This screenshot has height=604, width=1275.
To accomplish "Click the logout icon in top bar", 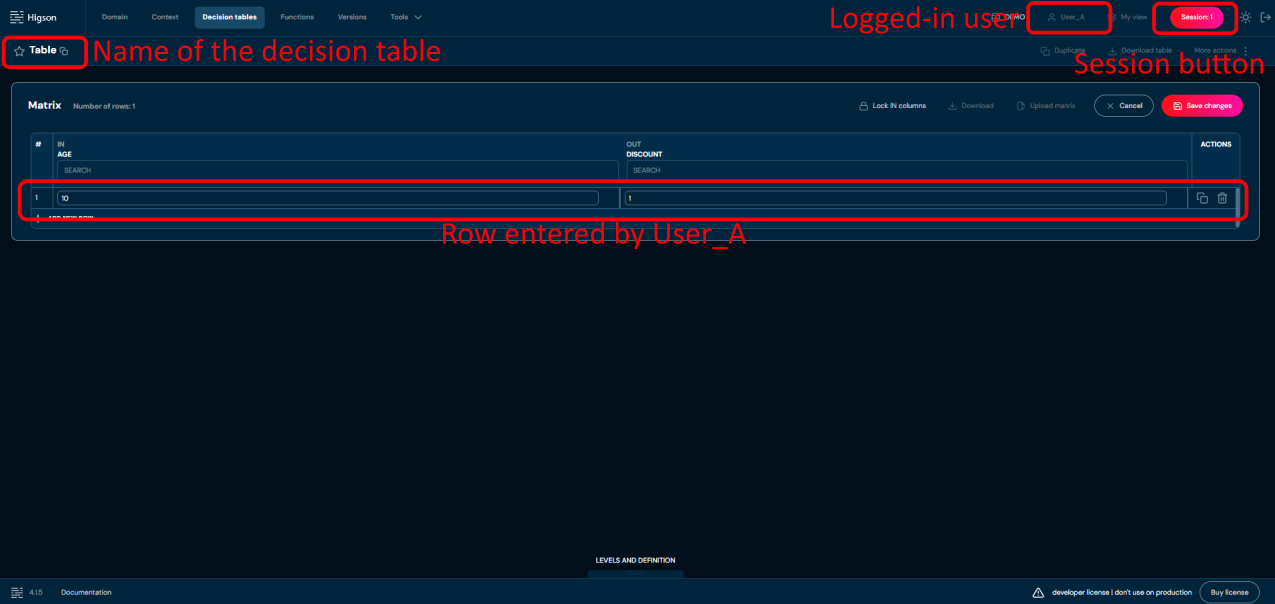I will [1265, 17].
